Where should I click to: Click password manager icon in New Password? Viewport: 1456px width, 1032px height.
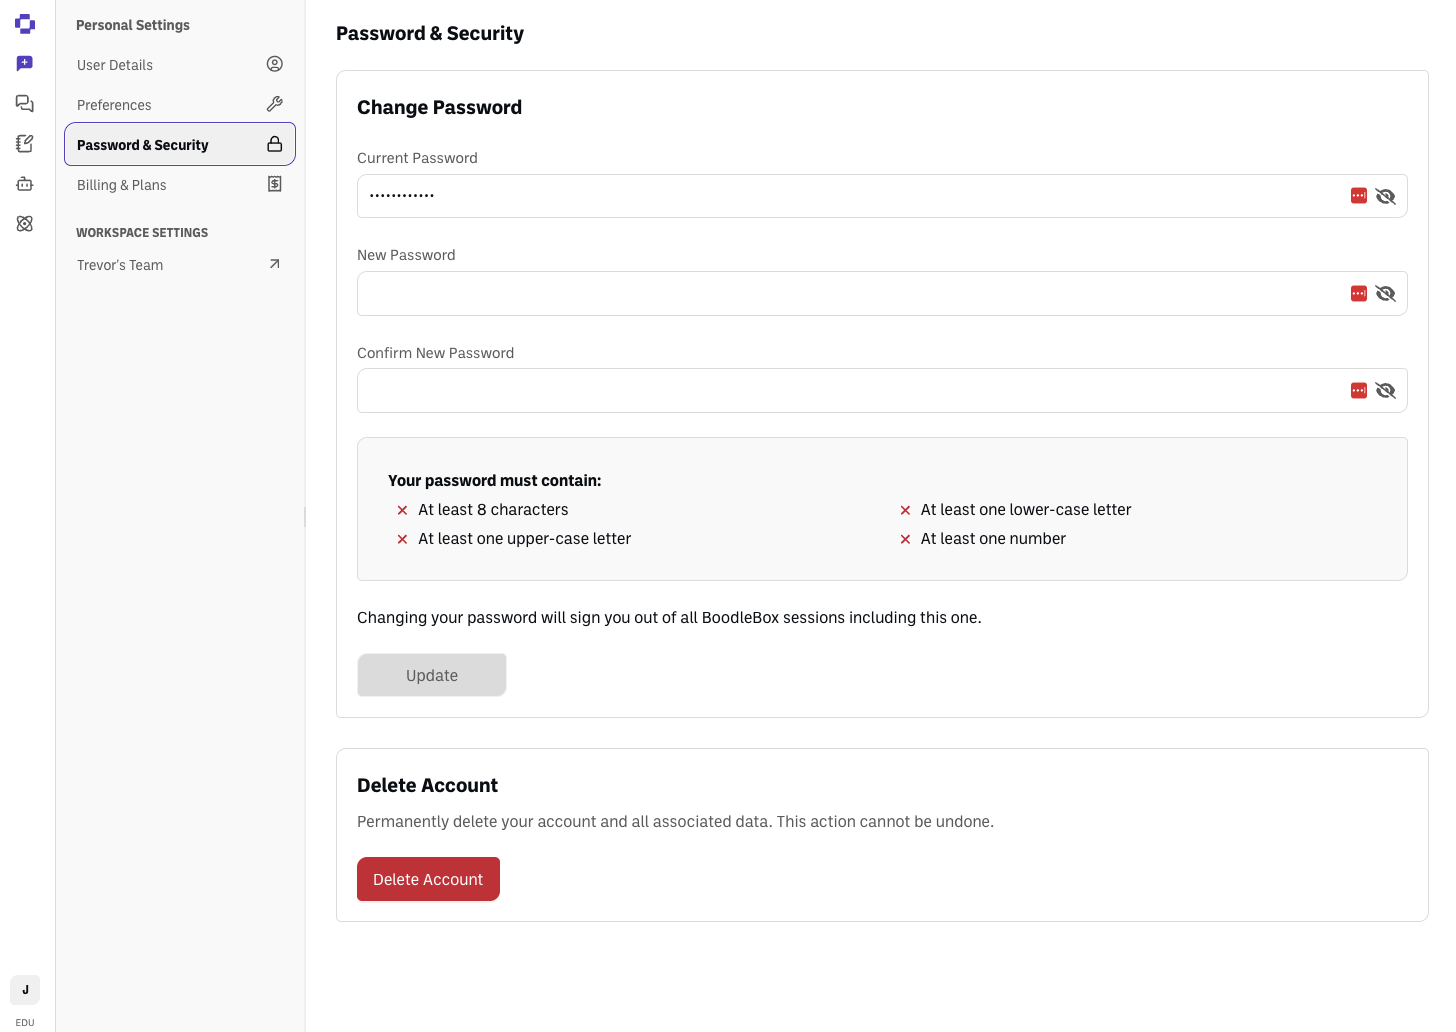[1359, 293]
